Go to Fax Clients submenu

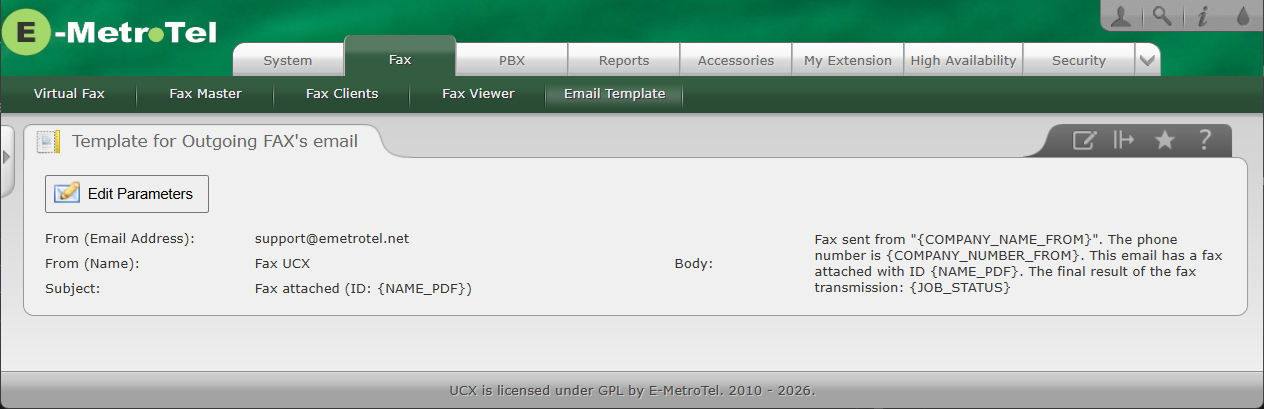tap(342, 94)
